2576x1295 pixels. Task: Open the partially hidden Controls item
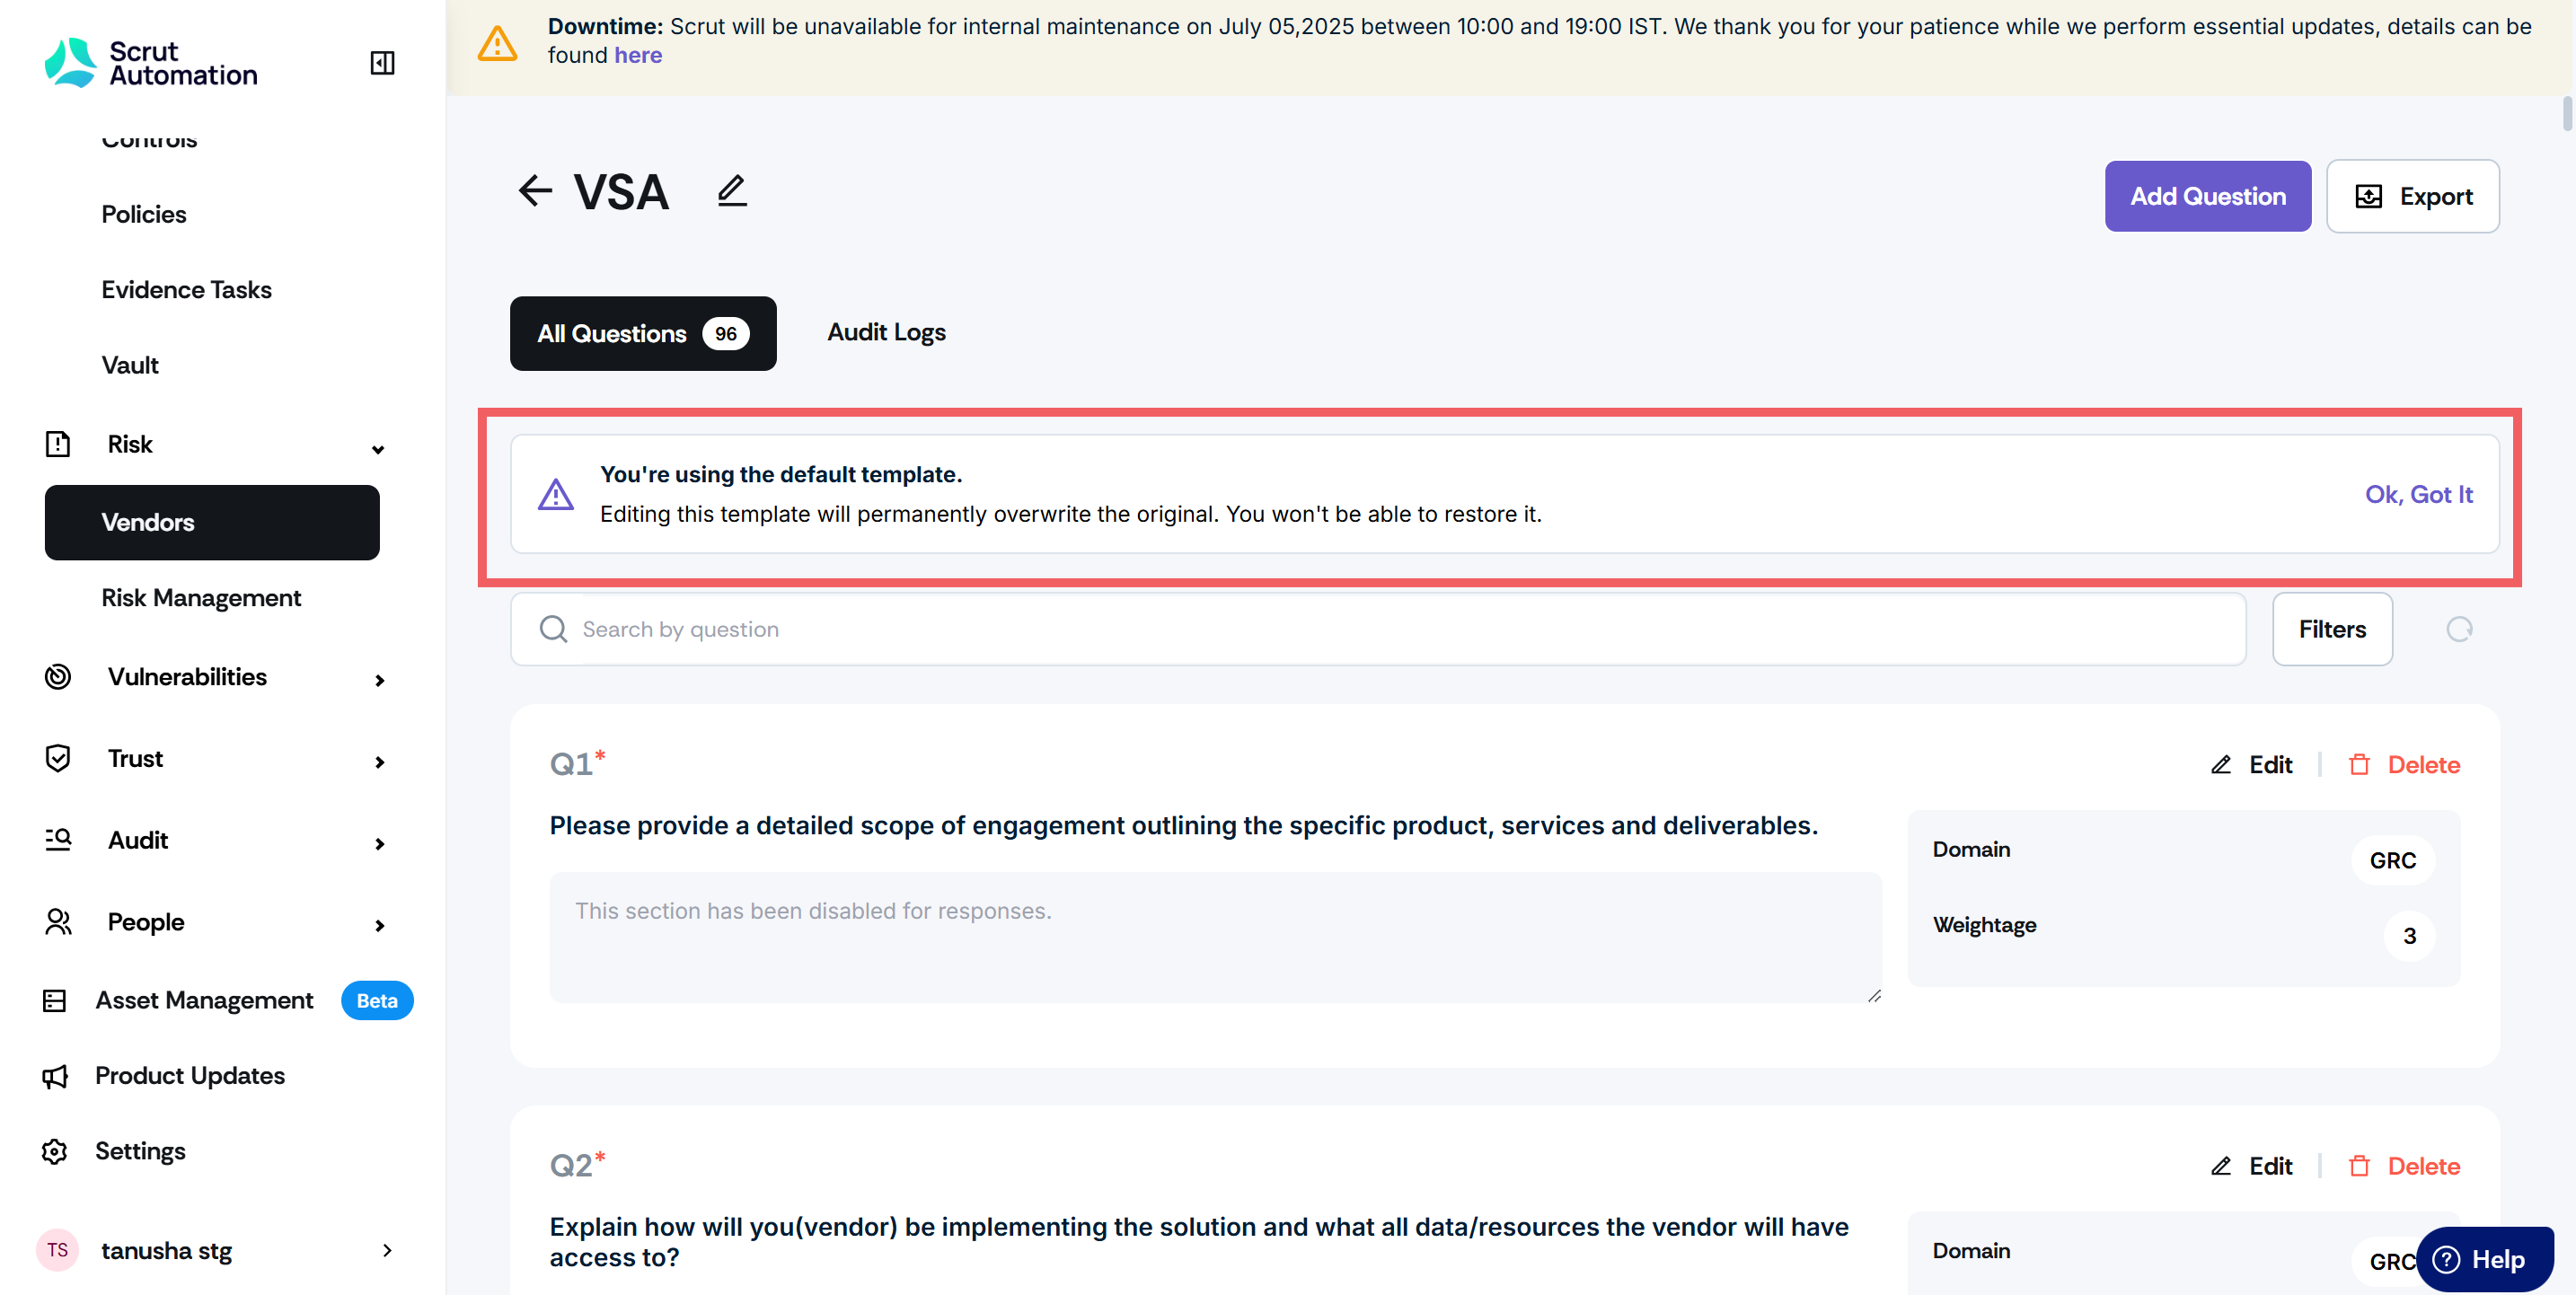pos(149,141)
